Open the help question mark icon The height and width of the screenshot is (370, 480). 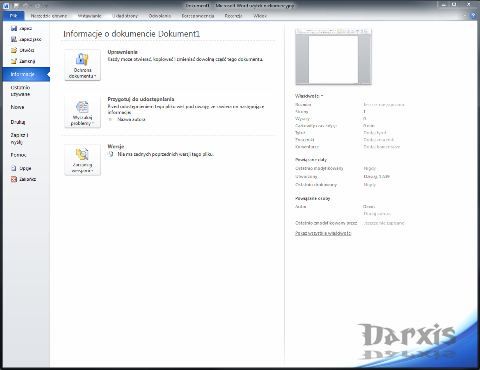coord(473,15)
